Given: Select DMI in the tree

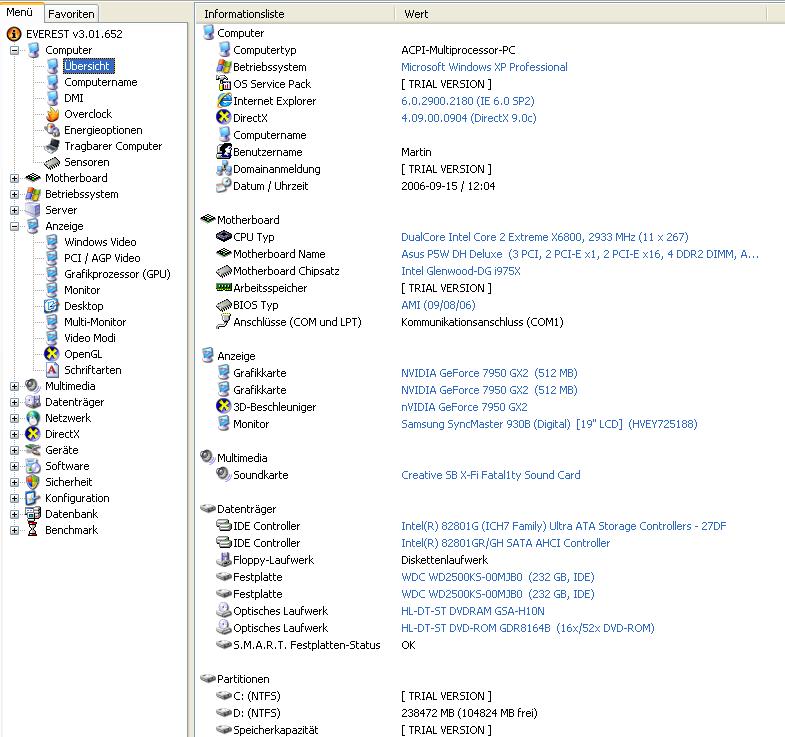Looking at the screenshot, I should coord(74,98).
